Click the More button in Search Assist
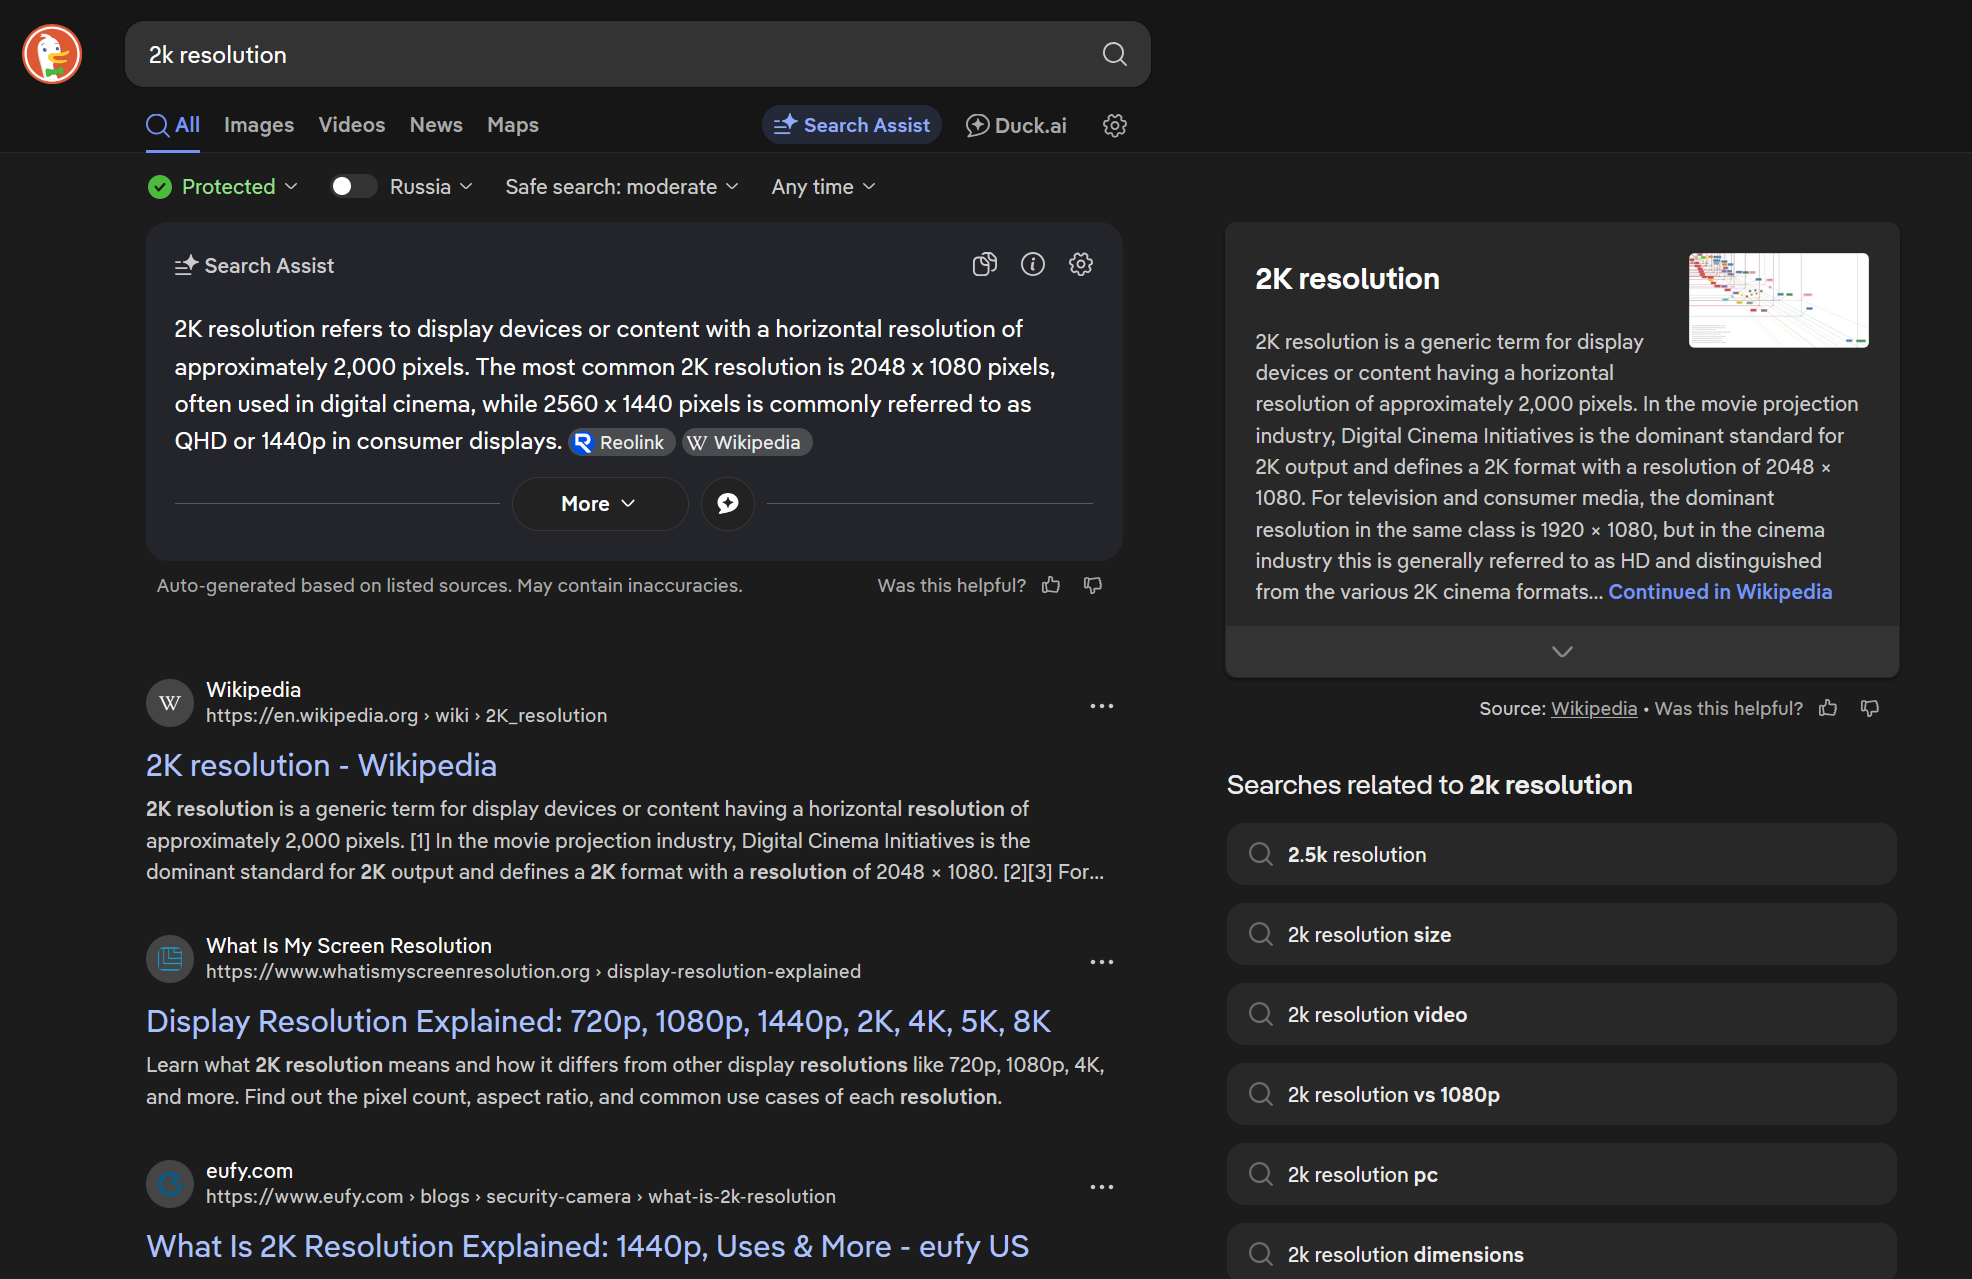Screen dimensions: 1972x1279 [x=599, y=503]
